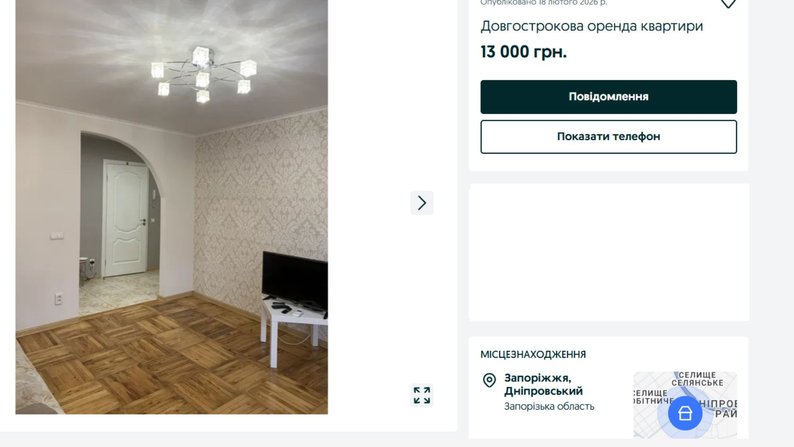
Task: Click the СЕЛИЩЕ СЕЛЯНСЬКЕ label on map
Action: click(x=697, y=379)
